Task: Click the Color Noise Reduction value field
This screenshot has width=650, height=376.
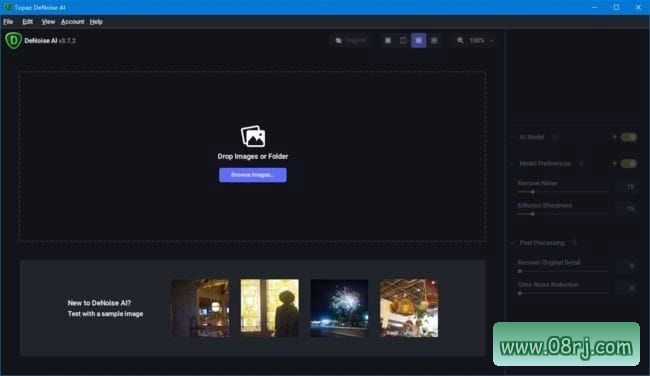Action: (627, 288)
